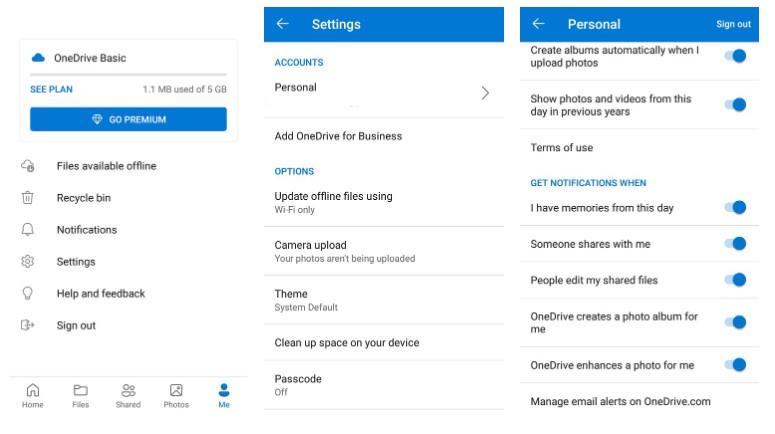Open the Home tab

(33, 395)
